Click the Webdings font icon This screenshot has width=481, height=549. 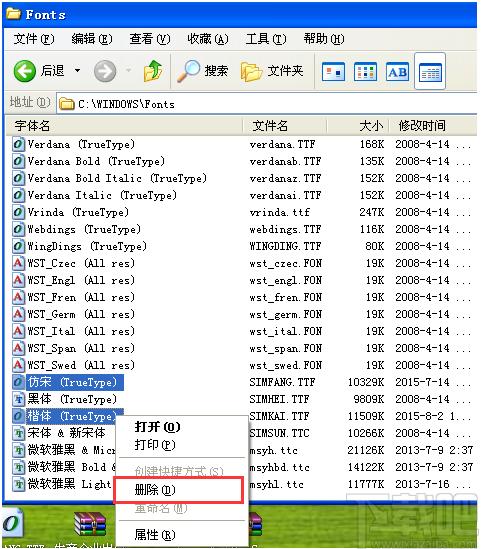point(18,229)
